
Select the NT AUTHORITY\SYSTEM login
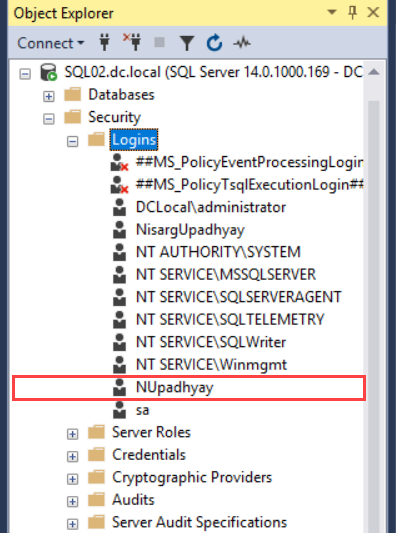coord(218,252)
